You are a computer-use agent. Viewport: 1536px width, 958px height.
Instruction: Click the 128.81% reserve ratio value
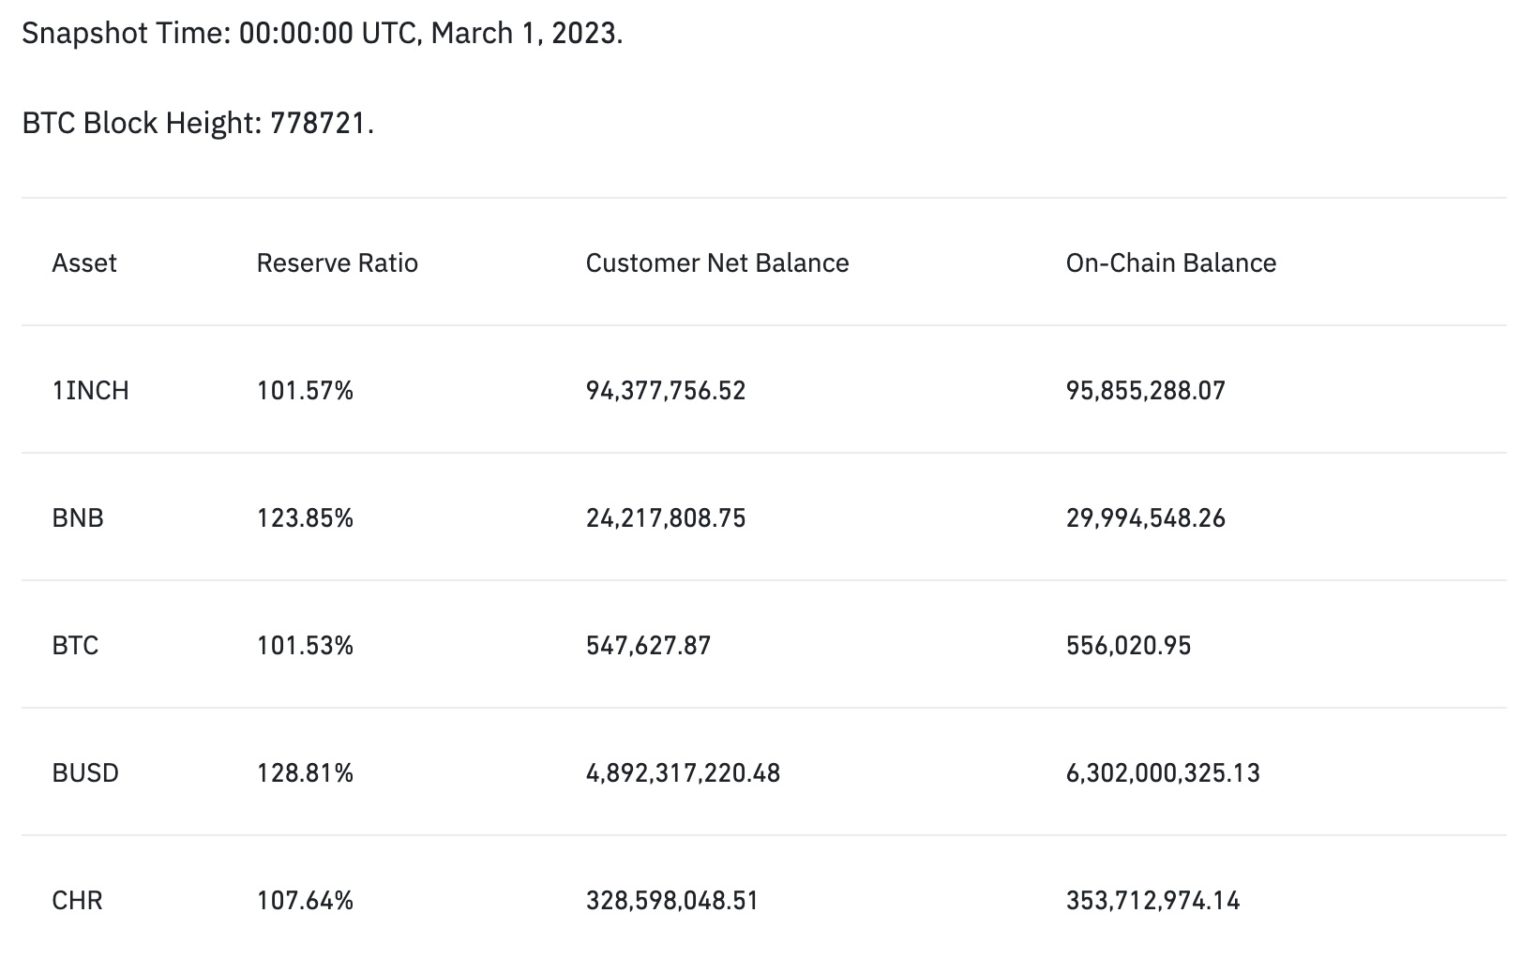pos(305,773)
